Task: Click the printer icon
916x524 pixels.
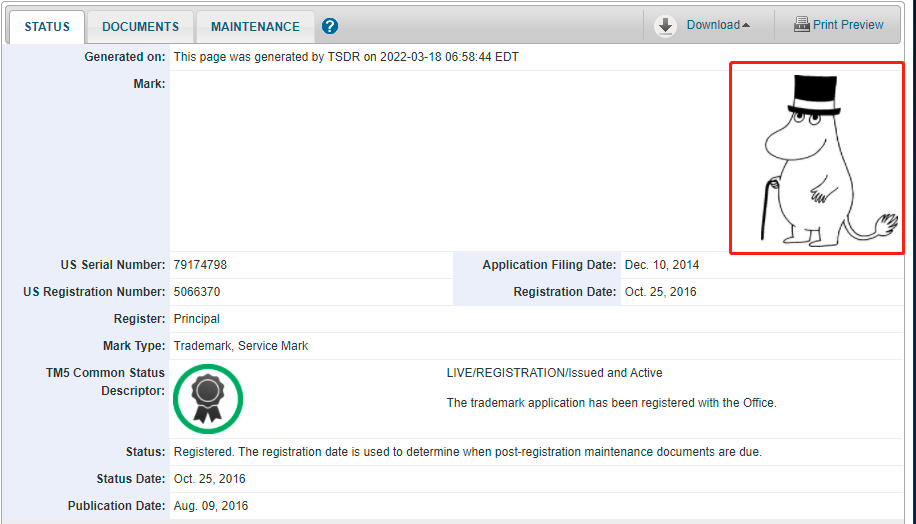Action: (x=802, y=25)
